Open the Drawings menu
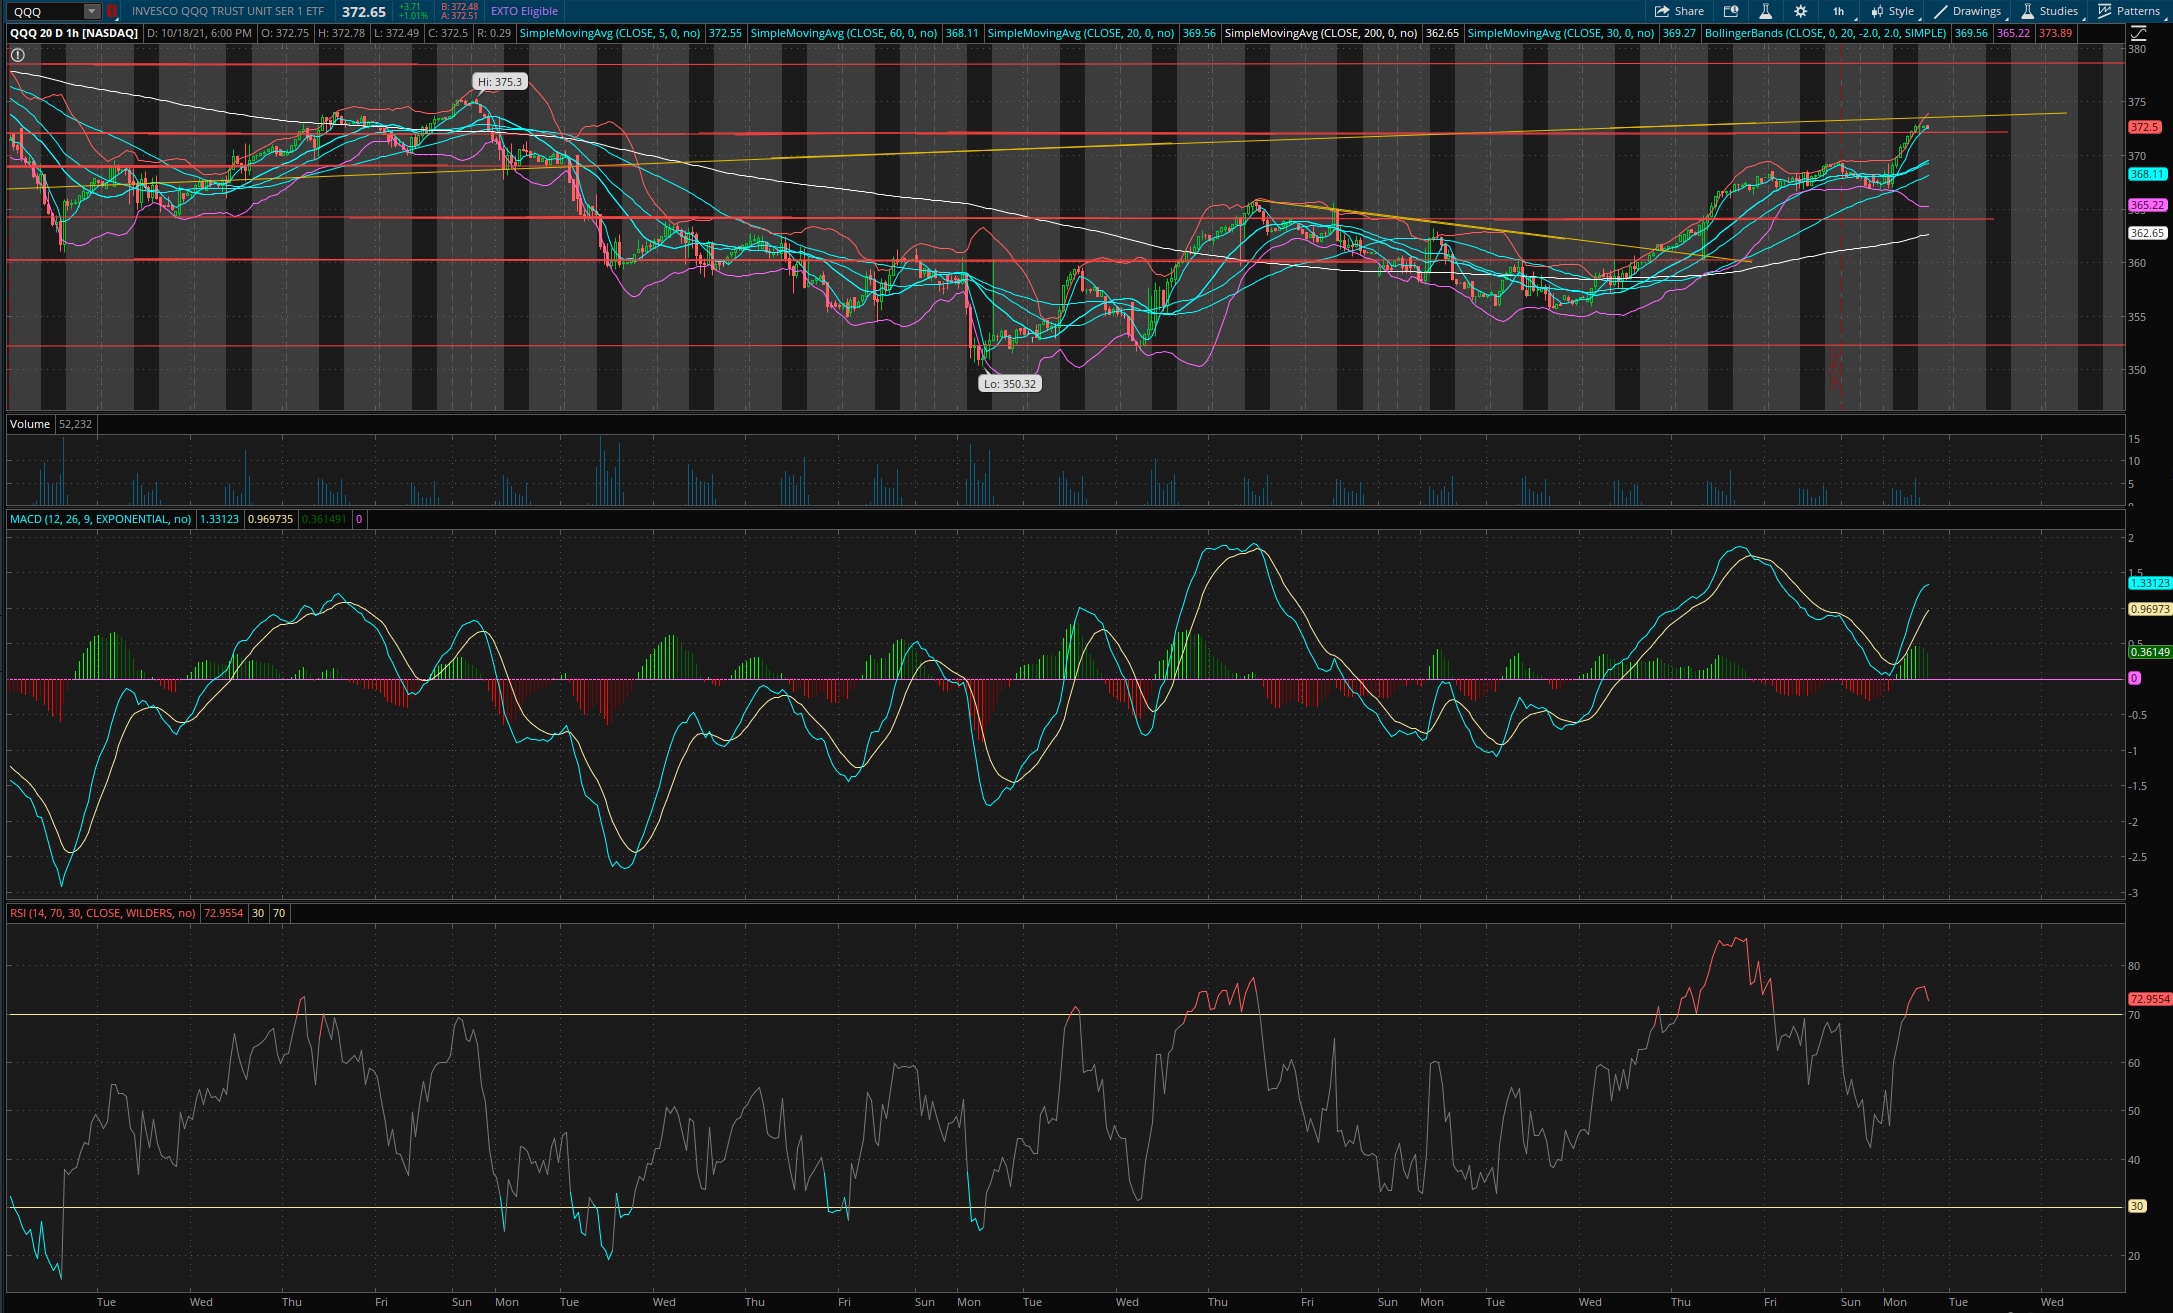The width and height of the screenshot is (2173, 1313). click(1968, 11)
